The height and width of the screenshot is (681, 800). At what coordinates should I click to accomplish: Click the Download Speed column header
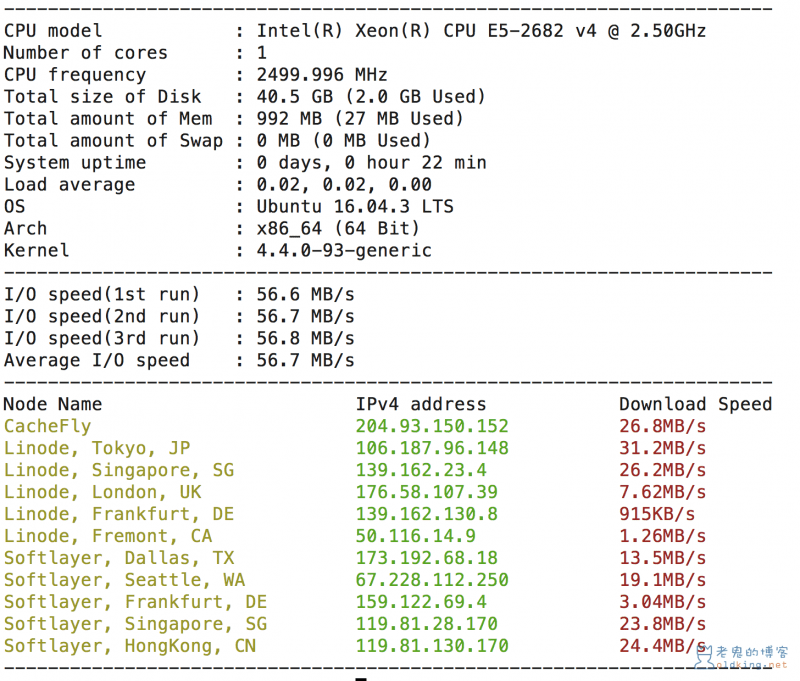(x=695, y=404)
